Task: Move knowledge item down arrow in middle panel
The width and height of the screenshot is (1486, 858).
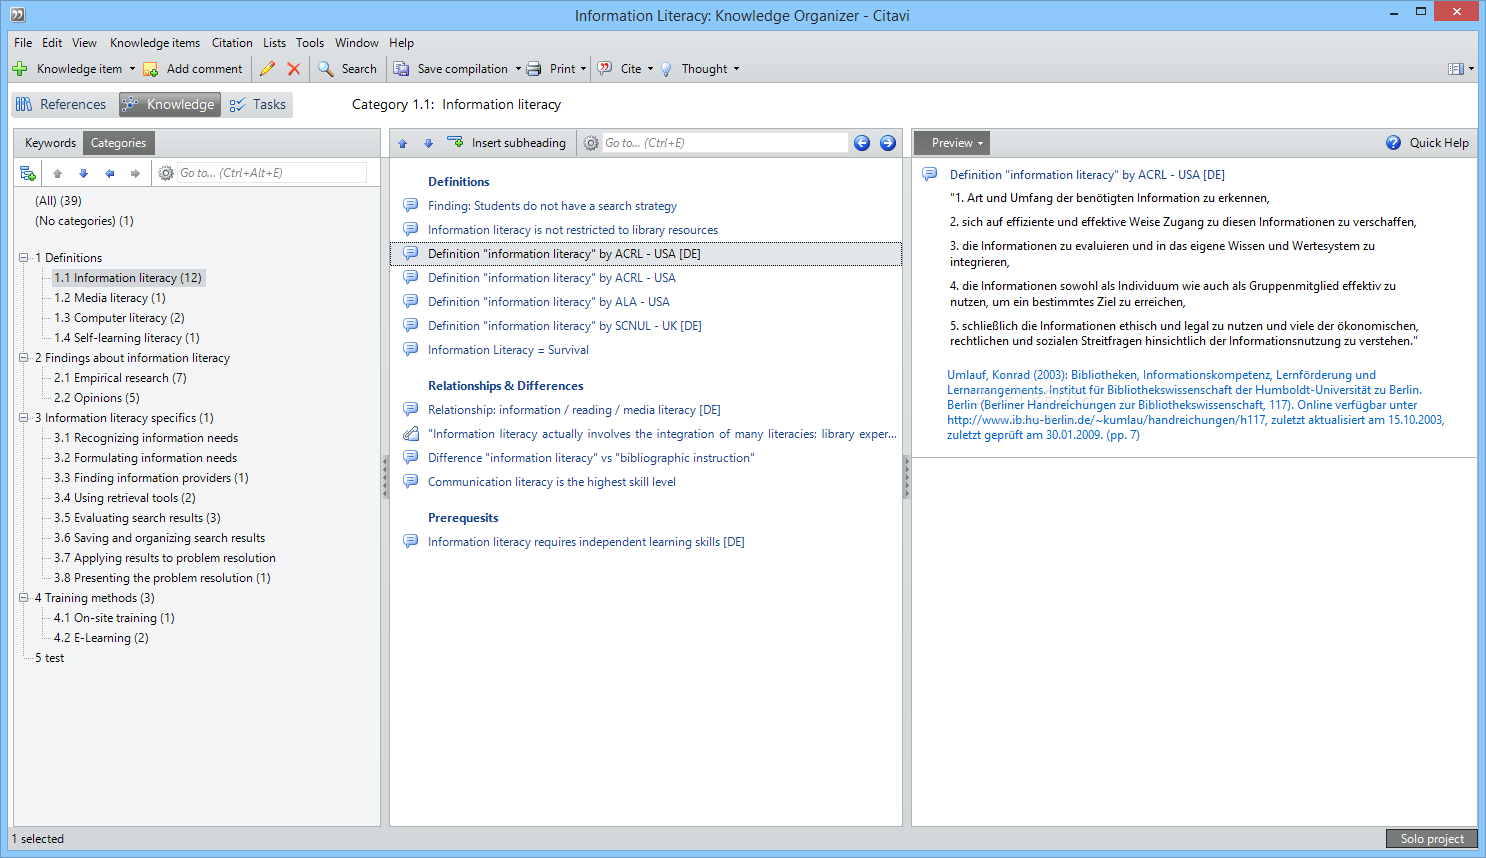Action: pos(429,143)
